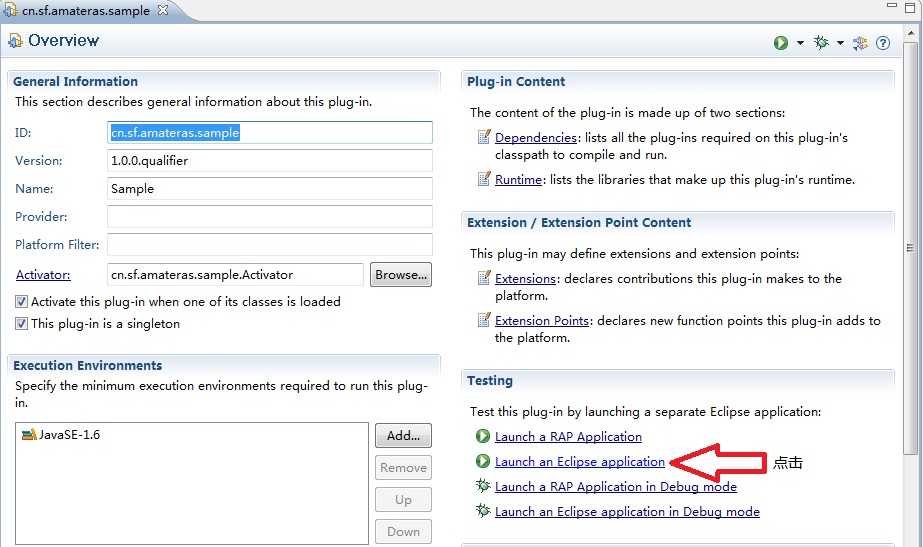Focus the Name field containing Sample
923x547 pixels.
[270, 188]
